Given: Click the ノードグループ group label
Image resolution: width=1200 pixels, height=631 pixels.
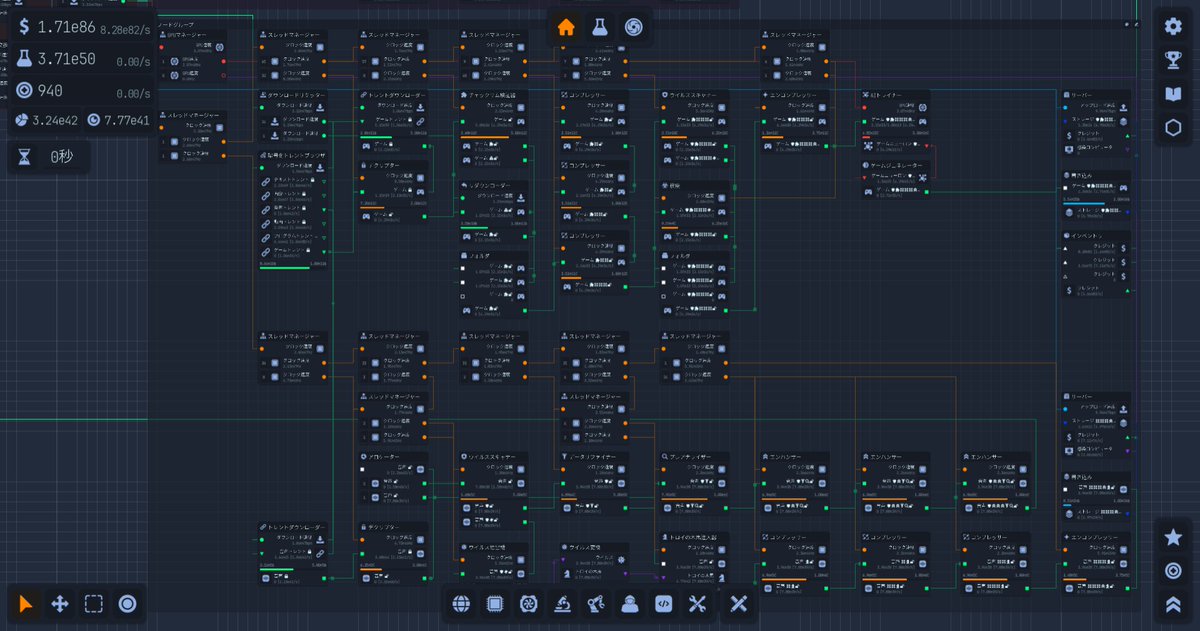Looking at the screenshot, I should (178, 23).
